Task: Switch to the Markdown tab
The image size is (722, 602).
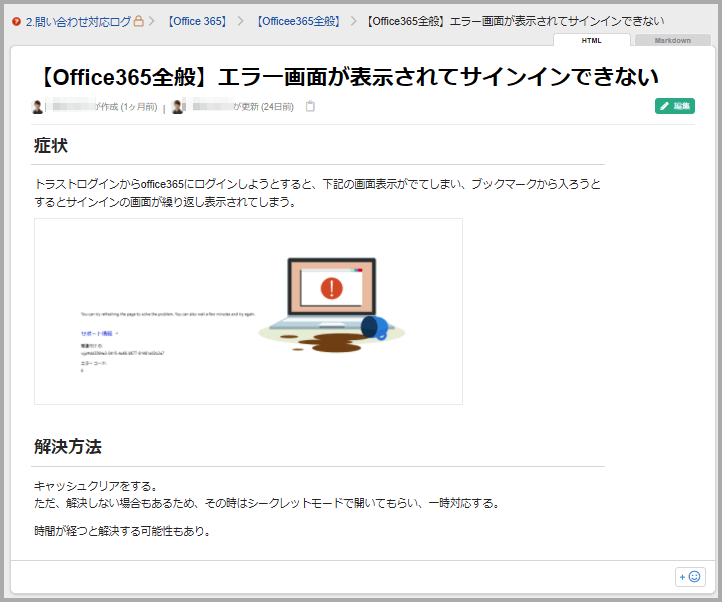Action: [672, 41]
